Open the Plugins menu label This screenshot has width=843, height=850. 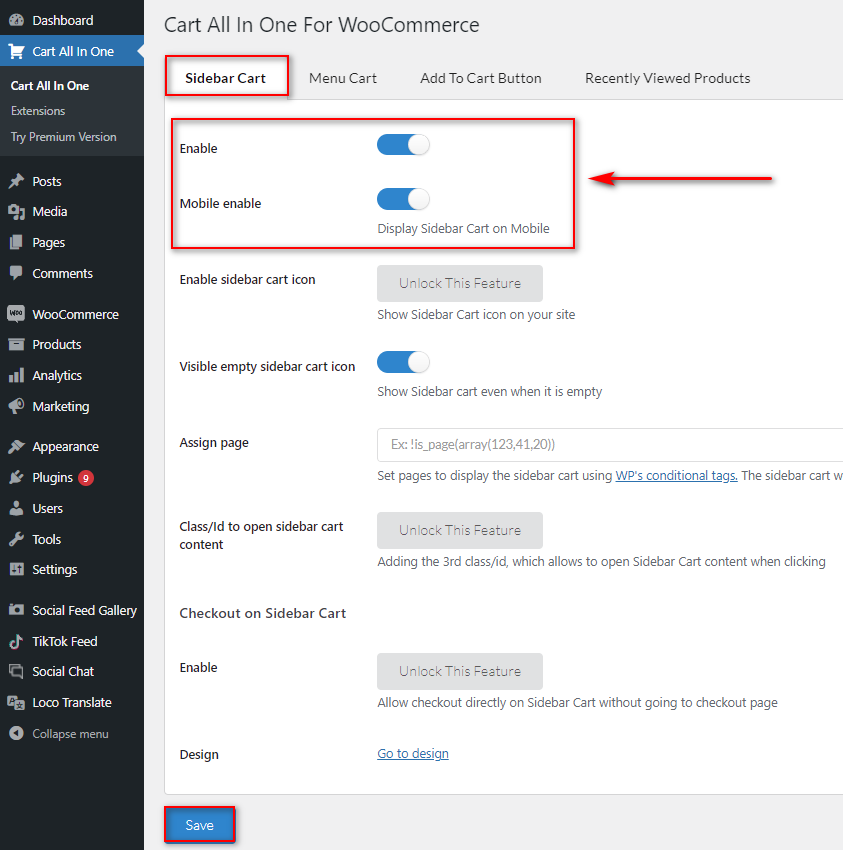[53, 478]
